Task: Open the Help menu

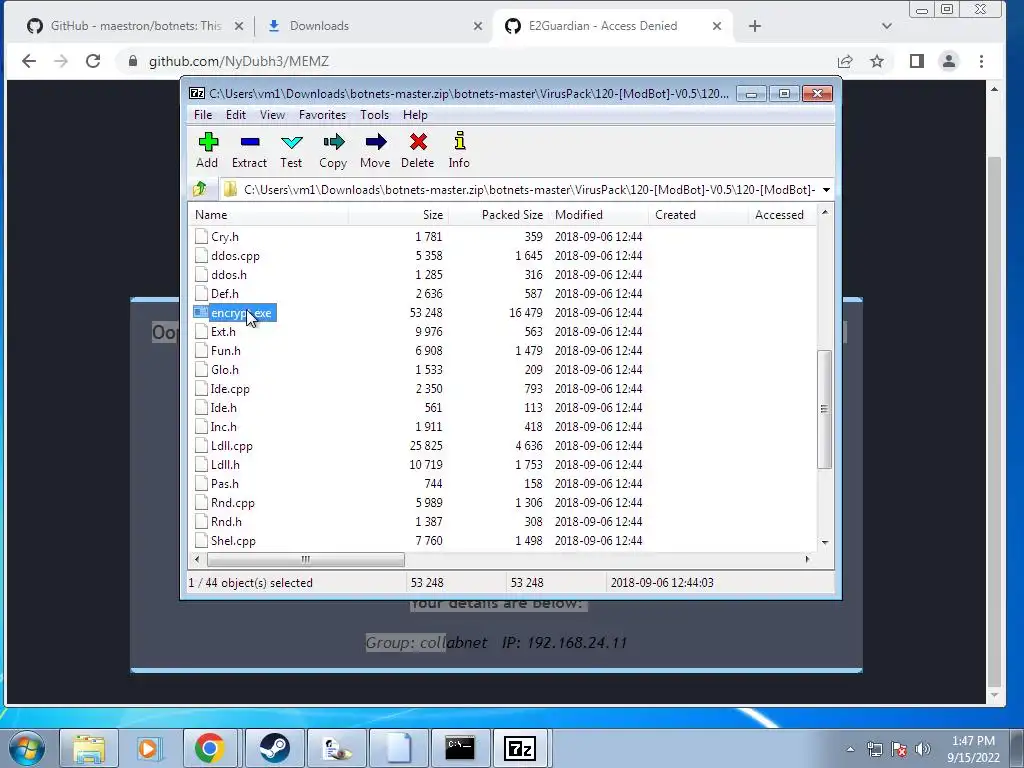Action: point(415,115)
